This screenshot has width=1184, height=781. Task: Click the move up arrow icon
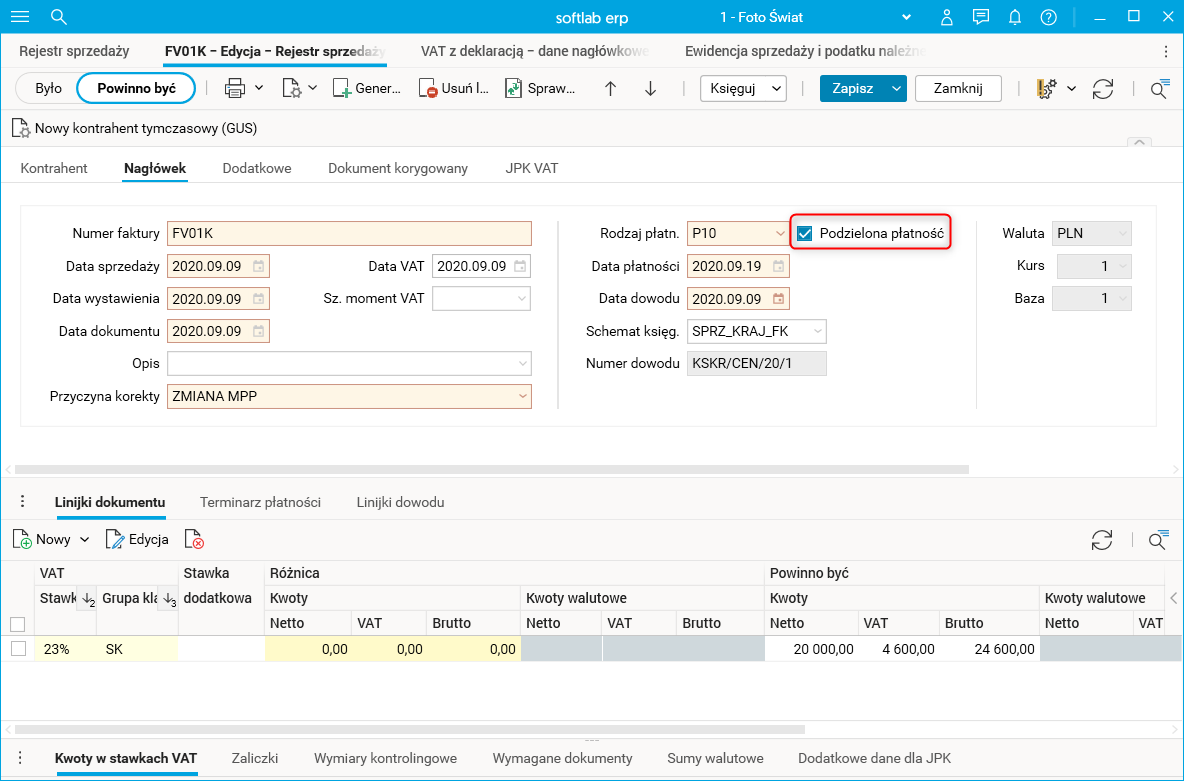(611, 88)
